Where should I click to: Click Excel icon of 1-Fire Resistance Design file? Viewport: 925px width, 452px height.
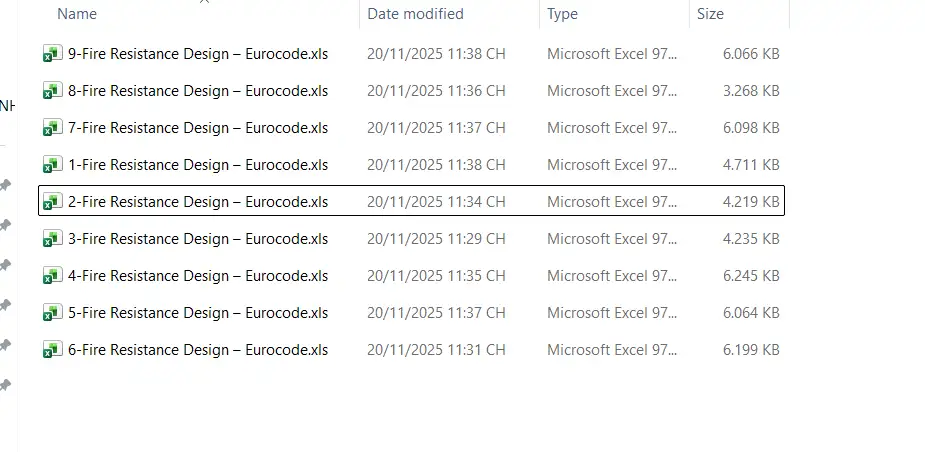53,165
